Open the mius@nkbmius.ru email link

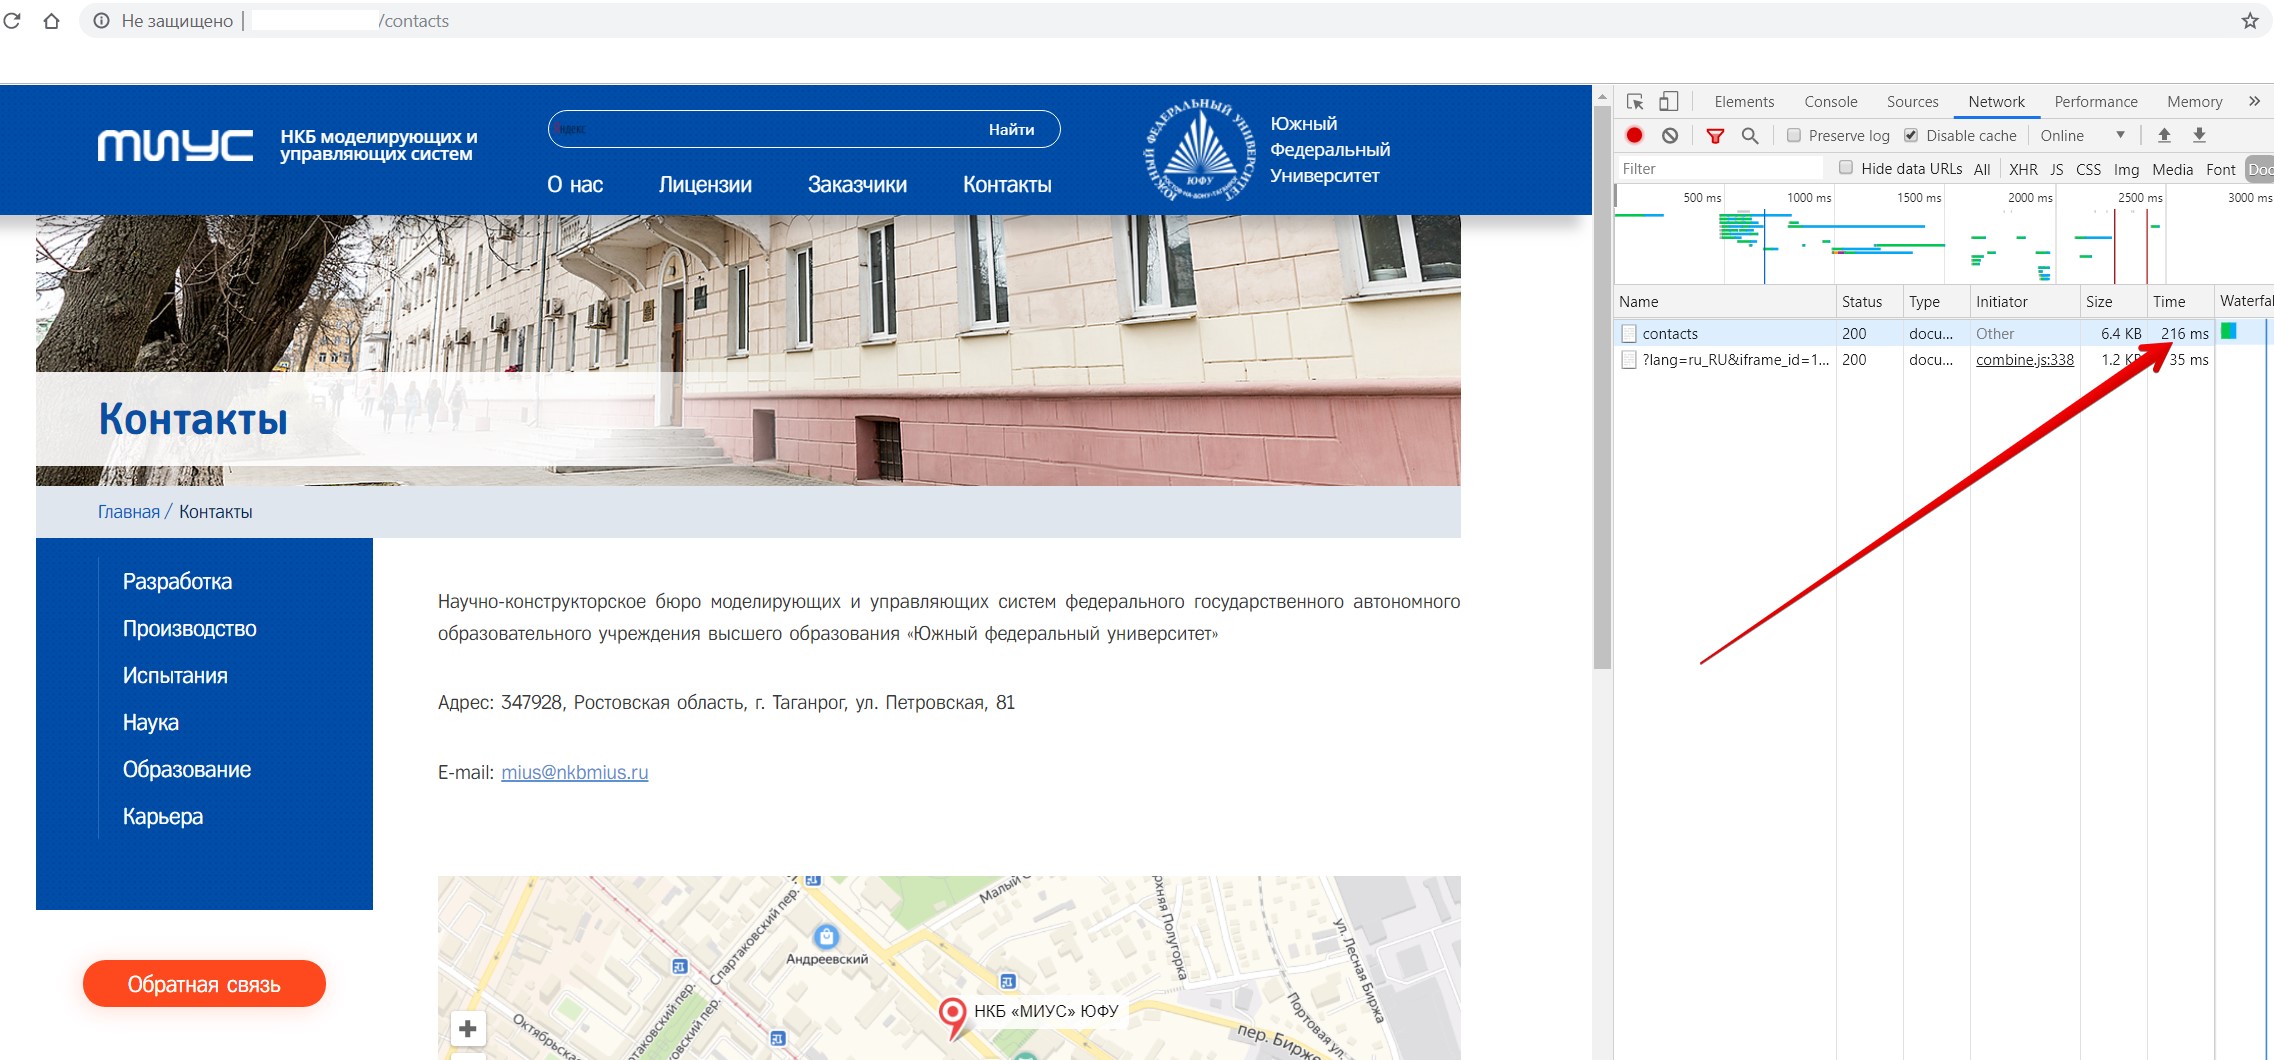(x=574, y=773)
